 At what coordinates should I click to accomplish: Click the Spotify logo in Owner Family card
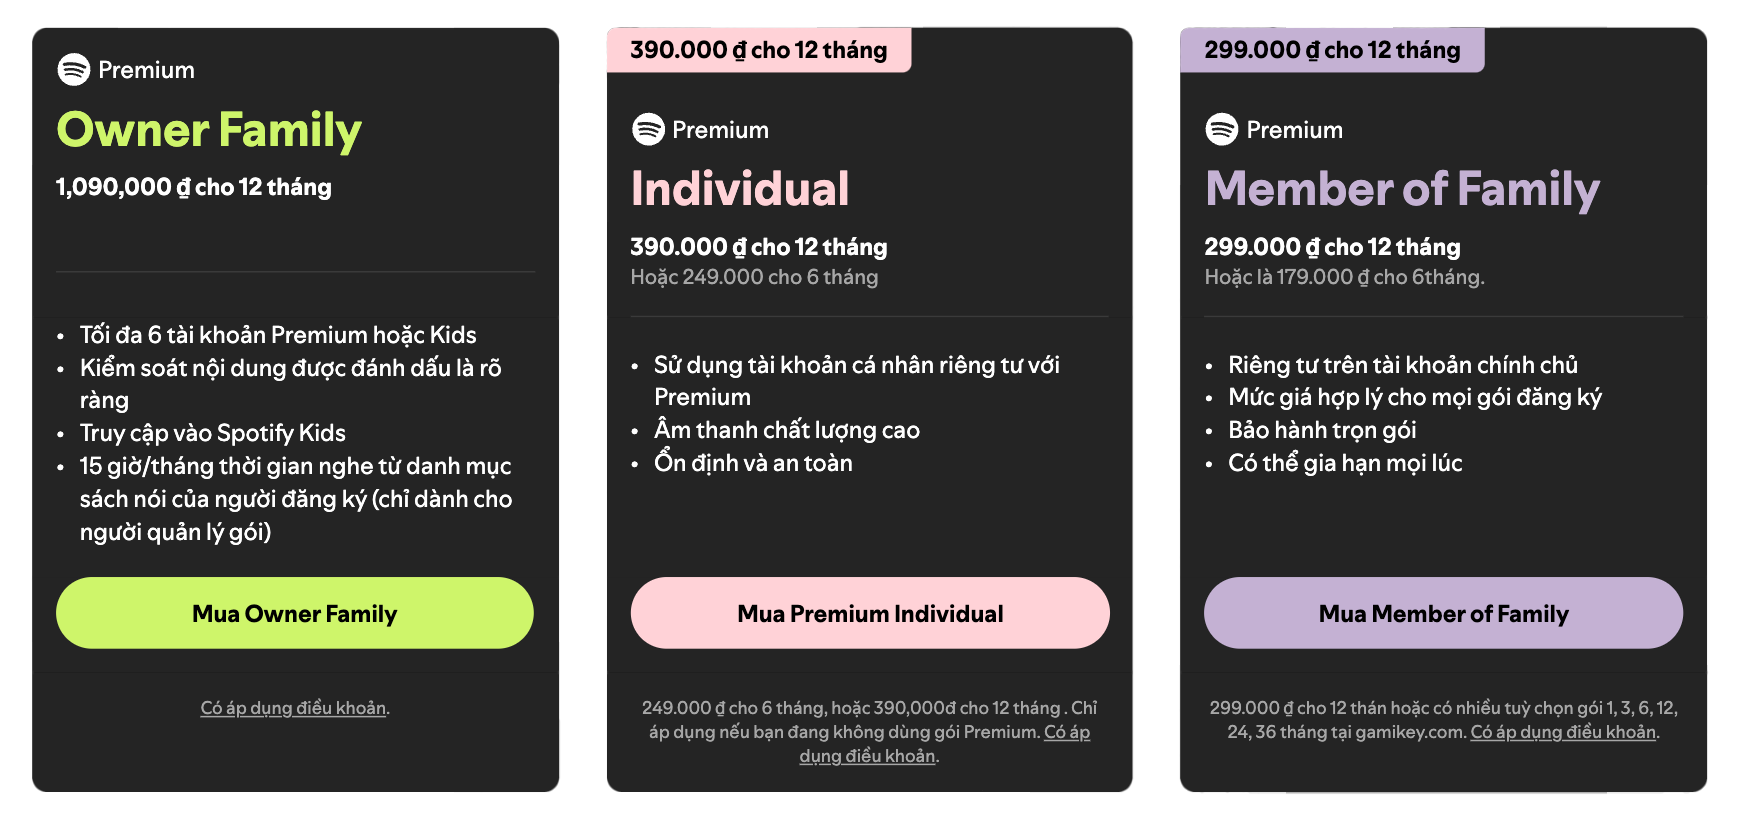[x=74, y=69]
